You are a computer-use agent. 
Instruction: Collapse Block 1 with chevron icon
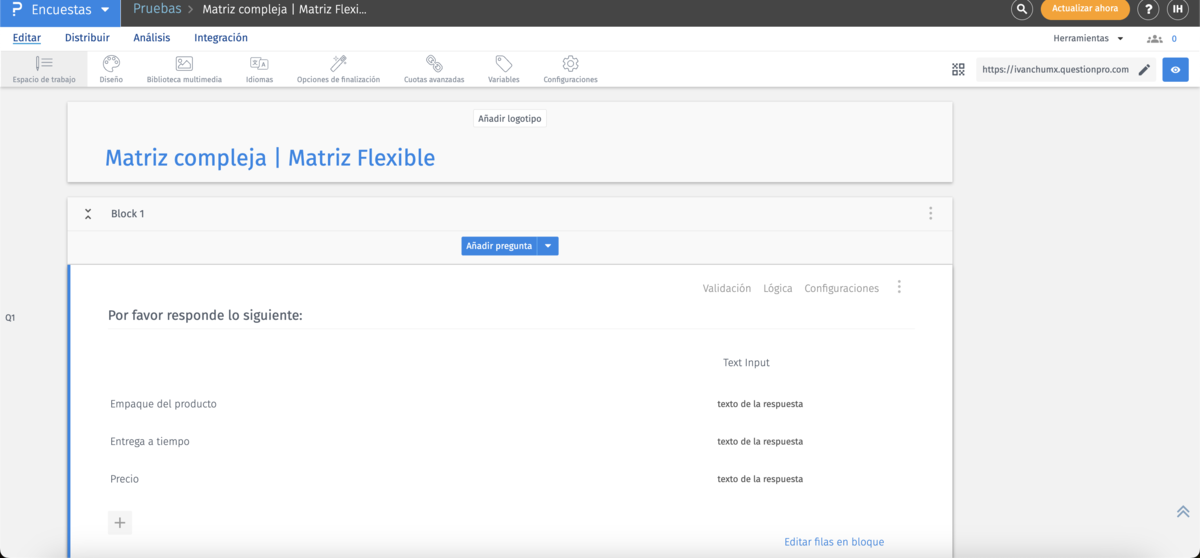pyautogui.click(x=88, y=214)
